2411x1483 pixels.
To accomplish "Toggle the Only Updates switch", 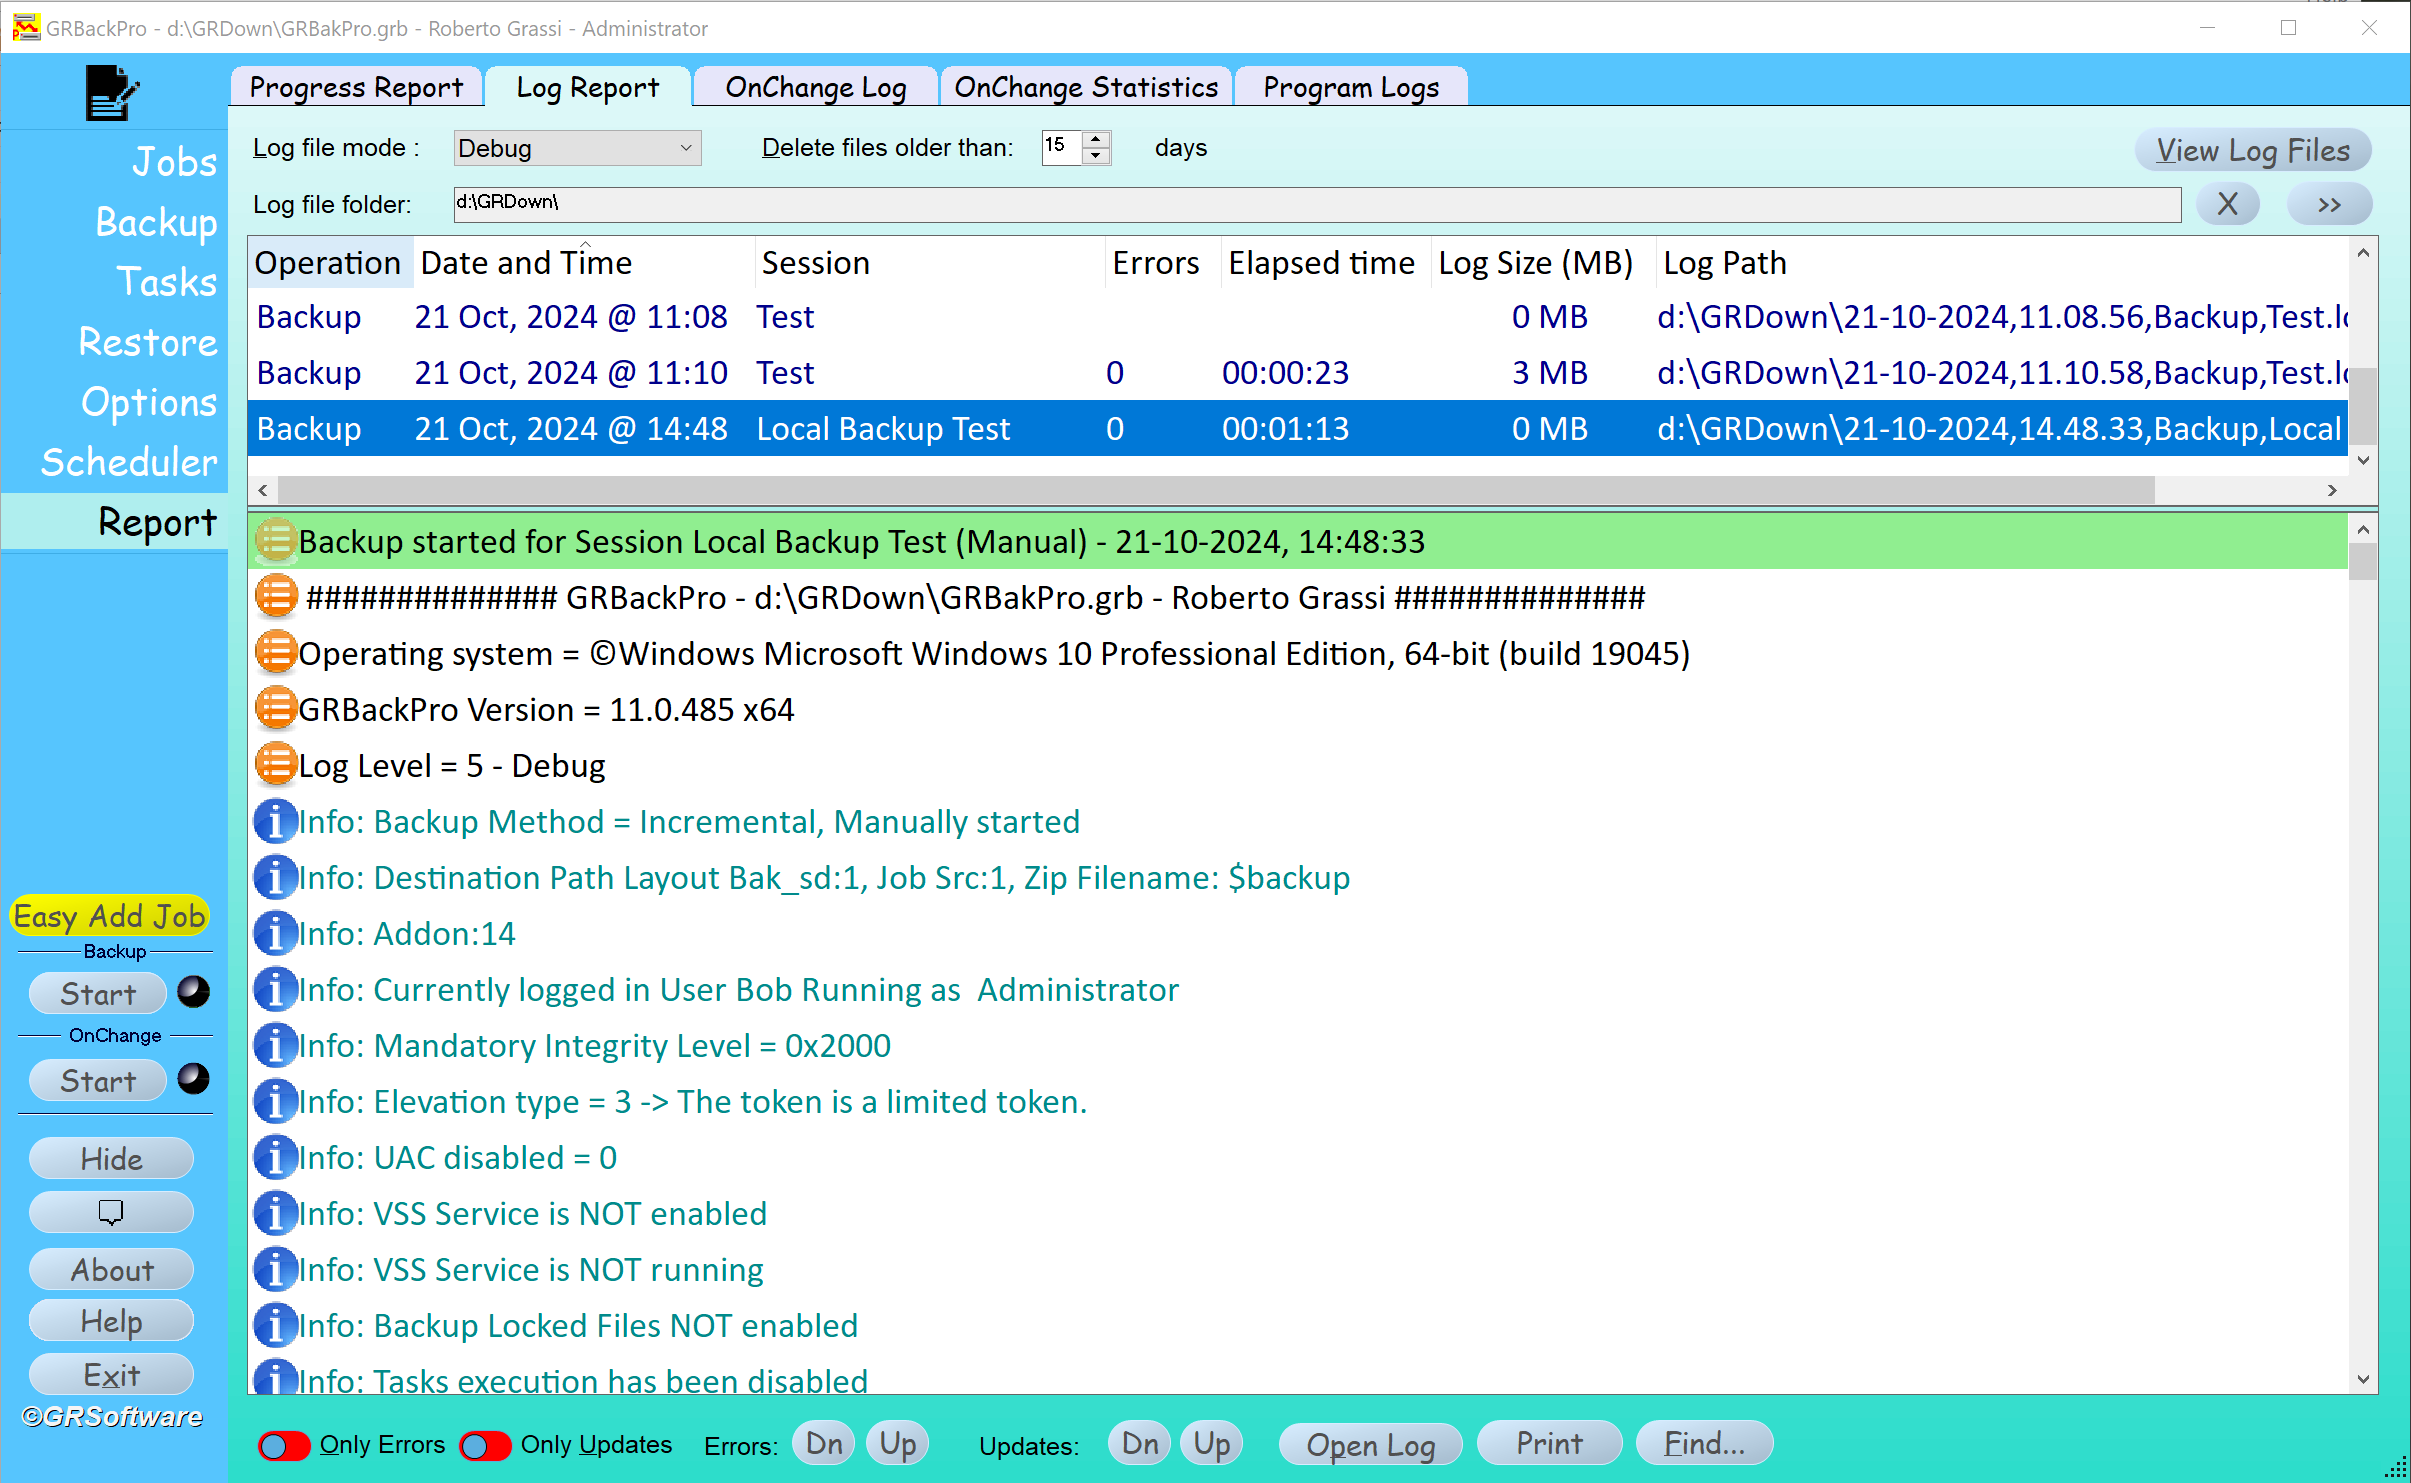I will (x=486, y=1445).
